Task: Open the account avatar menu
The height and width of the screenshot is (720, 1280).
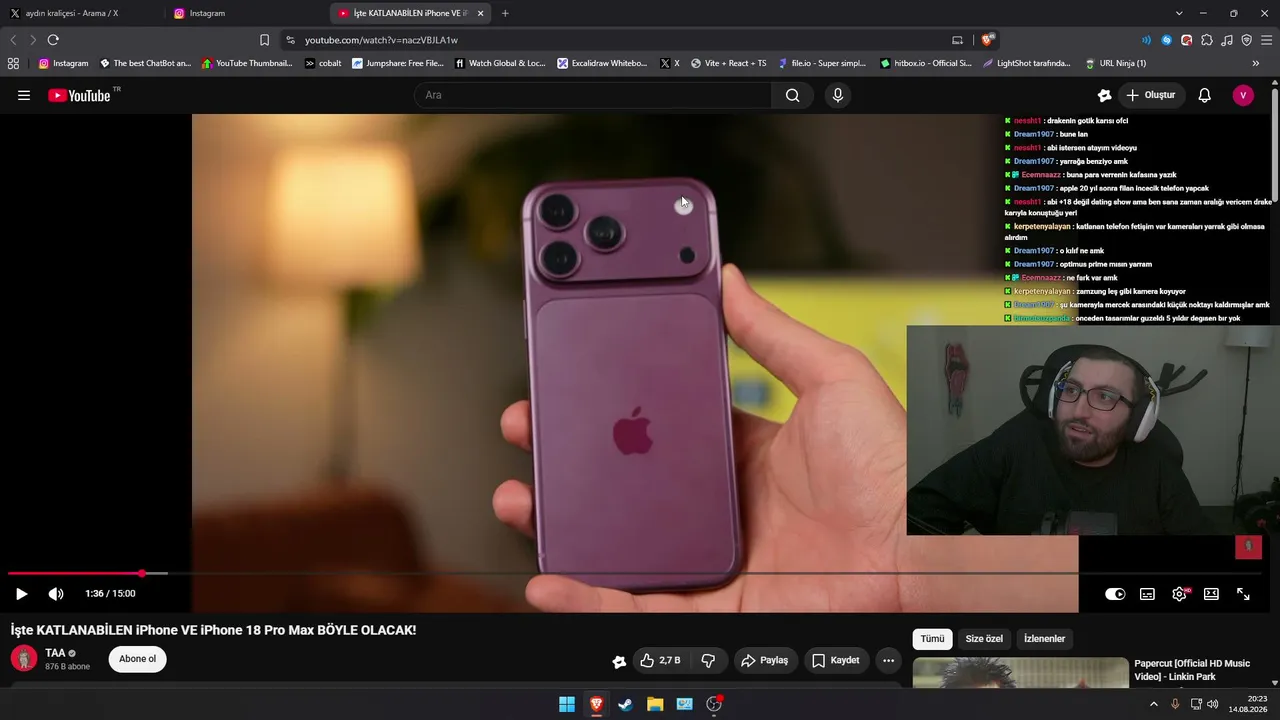Action: 1243,95
